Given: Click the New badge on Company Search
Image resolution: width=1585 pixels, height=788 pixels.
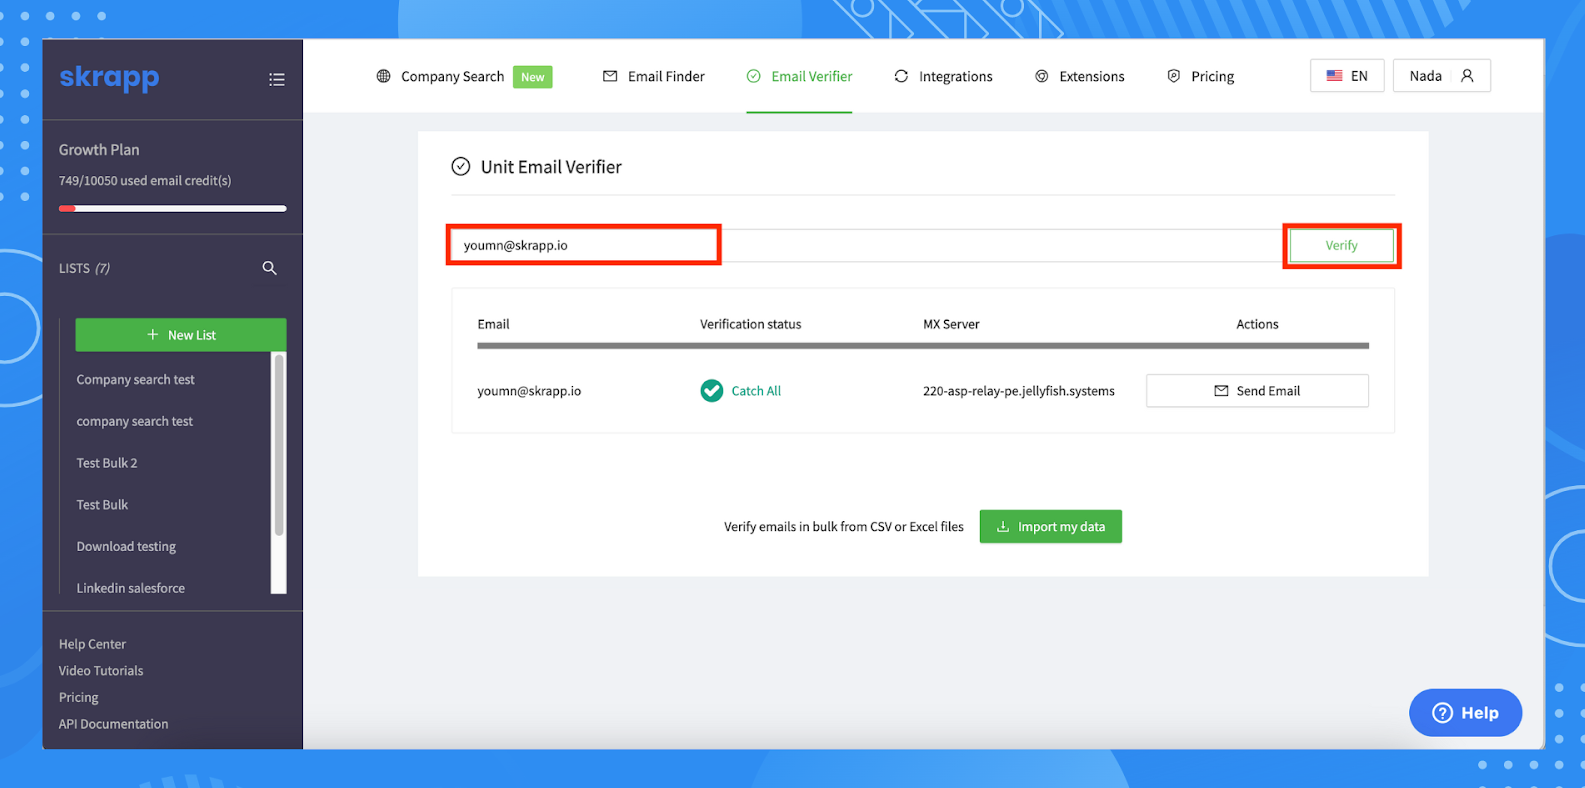Looking at the screenshot, I should (533, 77).
